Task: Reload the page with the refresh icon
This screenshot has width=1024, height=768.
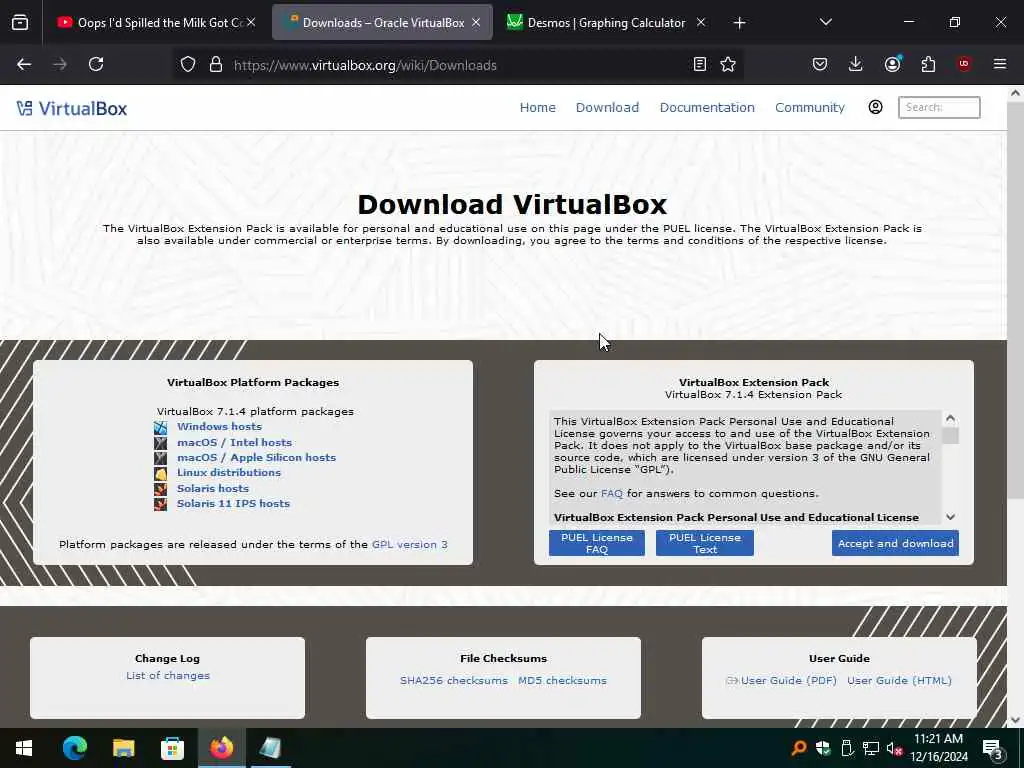Action: pyautogui.click(x=96, y=64)
